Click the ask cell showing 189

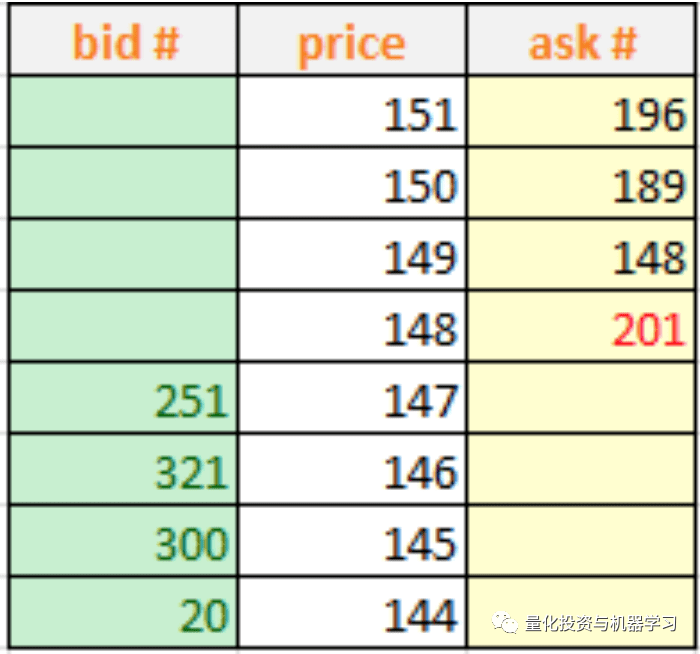pos(581,183)
